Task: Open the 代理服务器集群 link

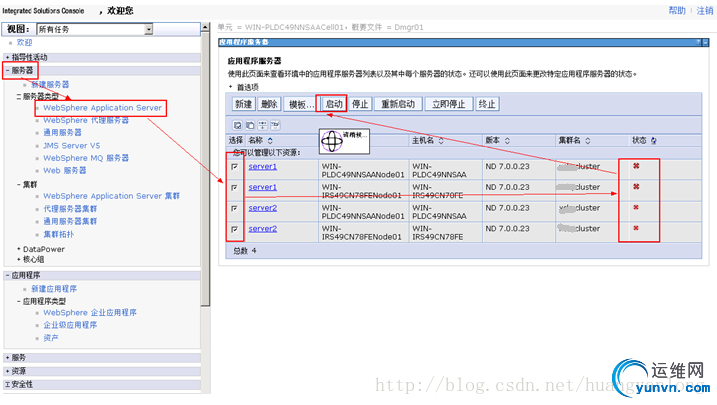Action: click(x=70, y=208)
